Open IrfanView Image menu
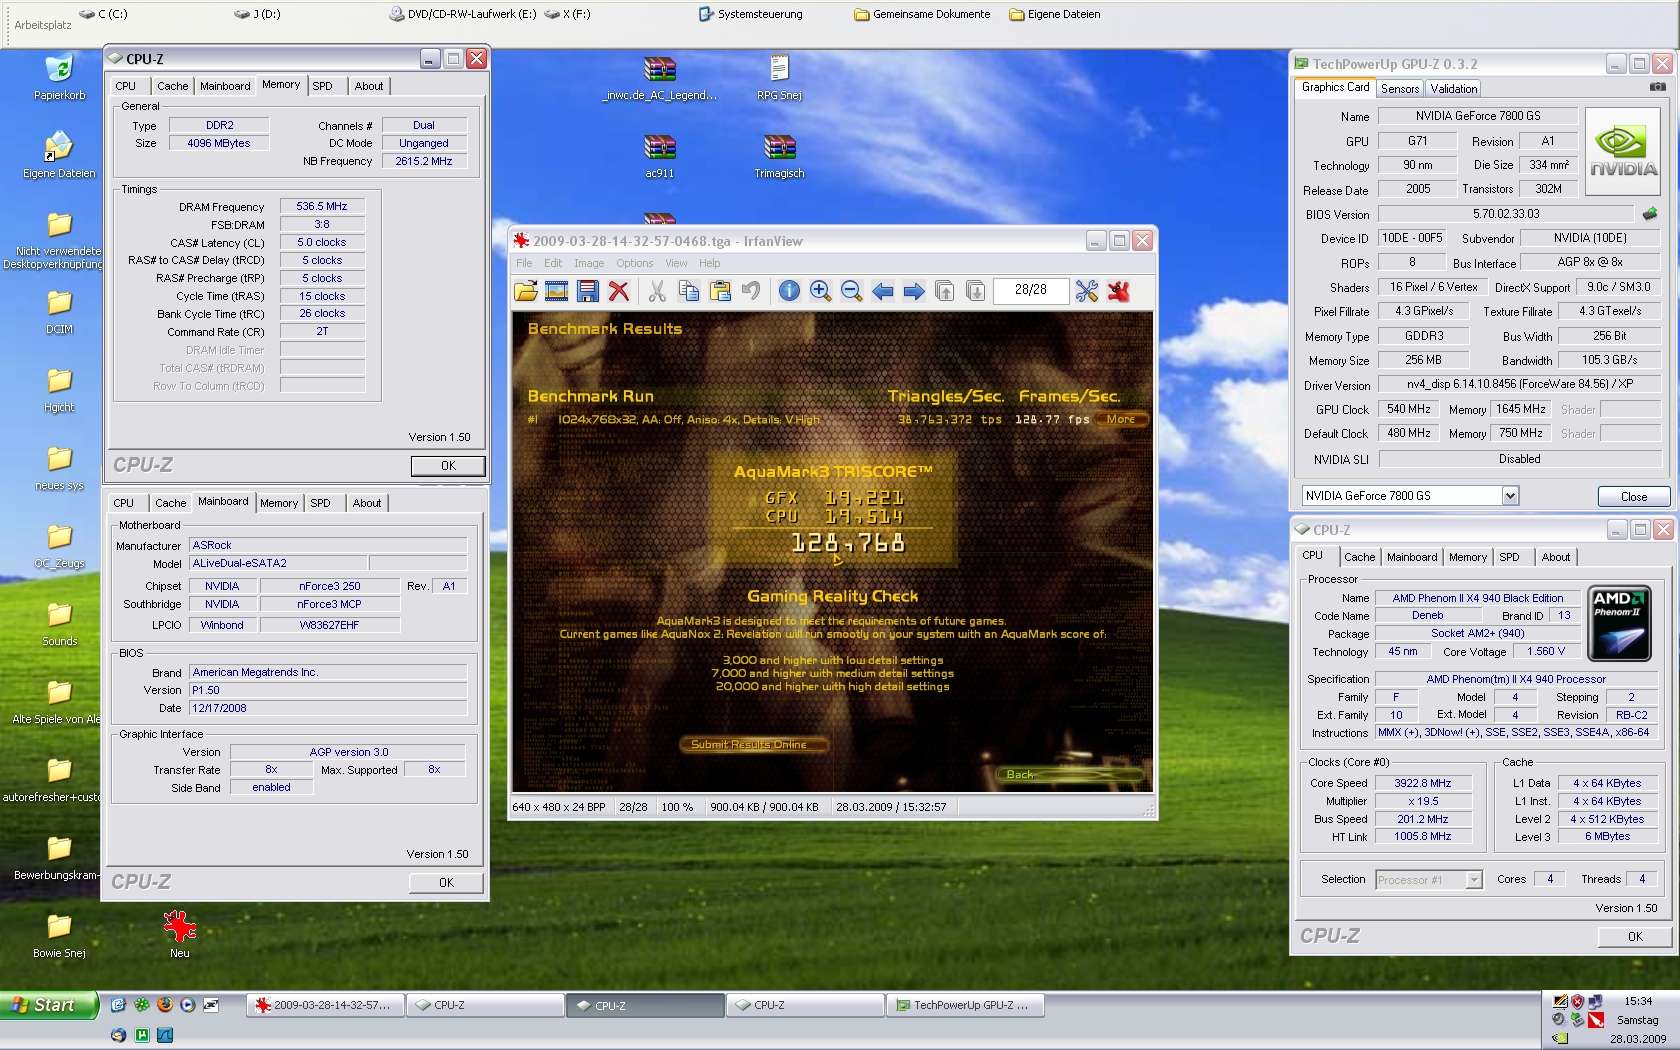This screenshot has width=1680, height=1050. (x=589, y=263)
